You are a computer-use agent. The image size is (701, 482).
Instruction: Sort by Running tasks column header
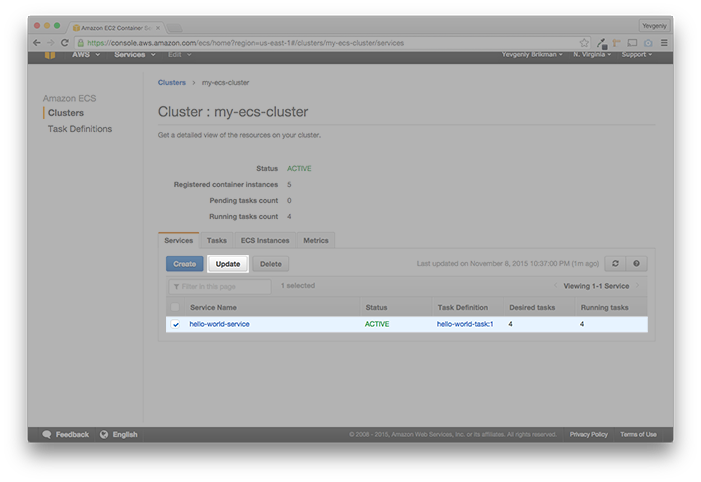604,307
